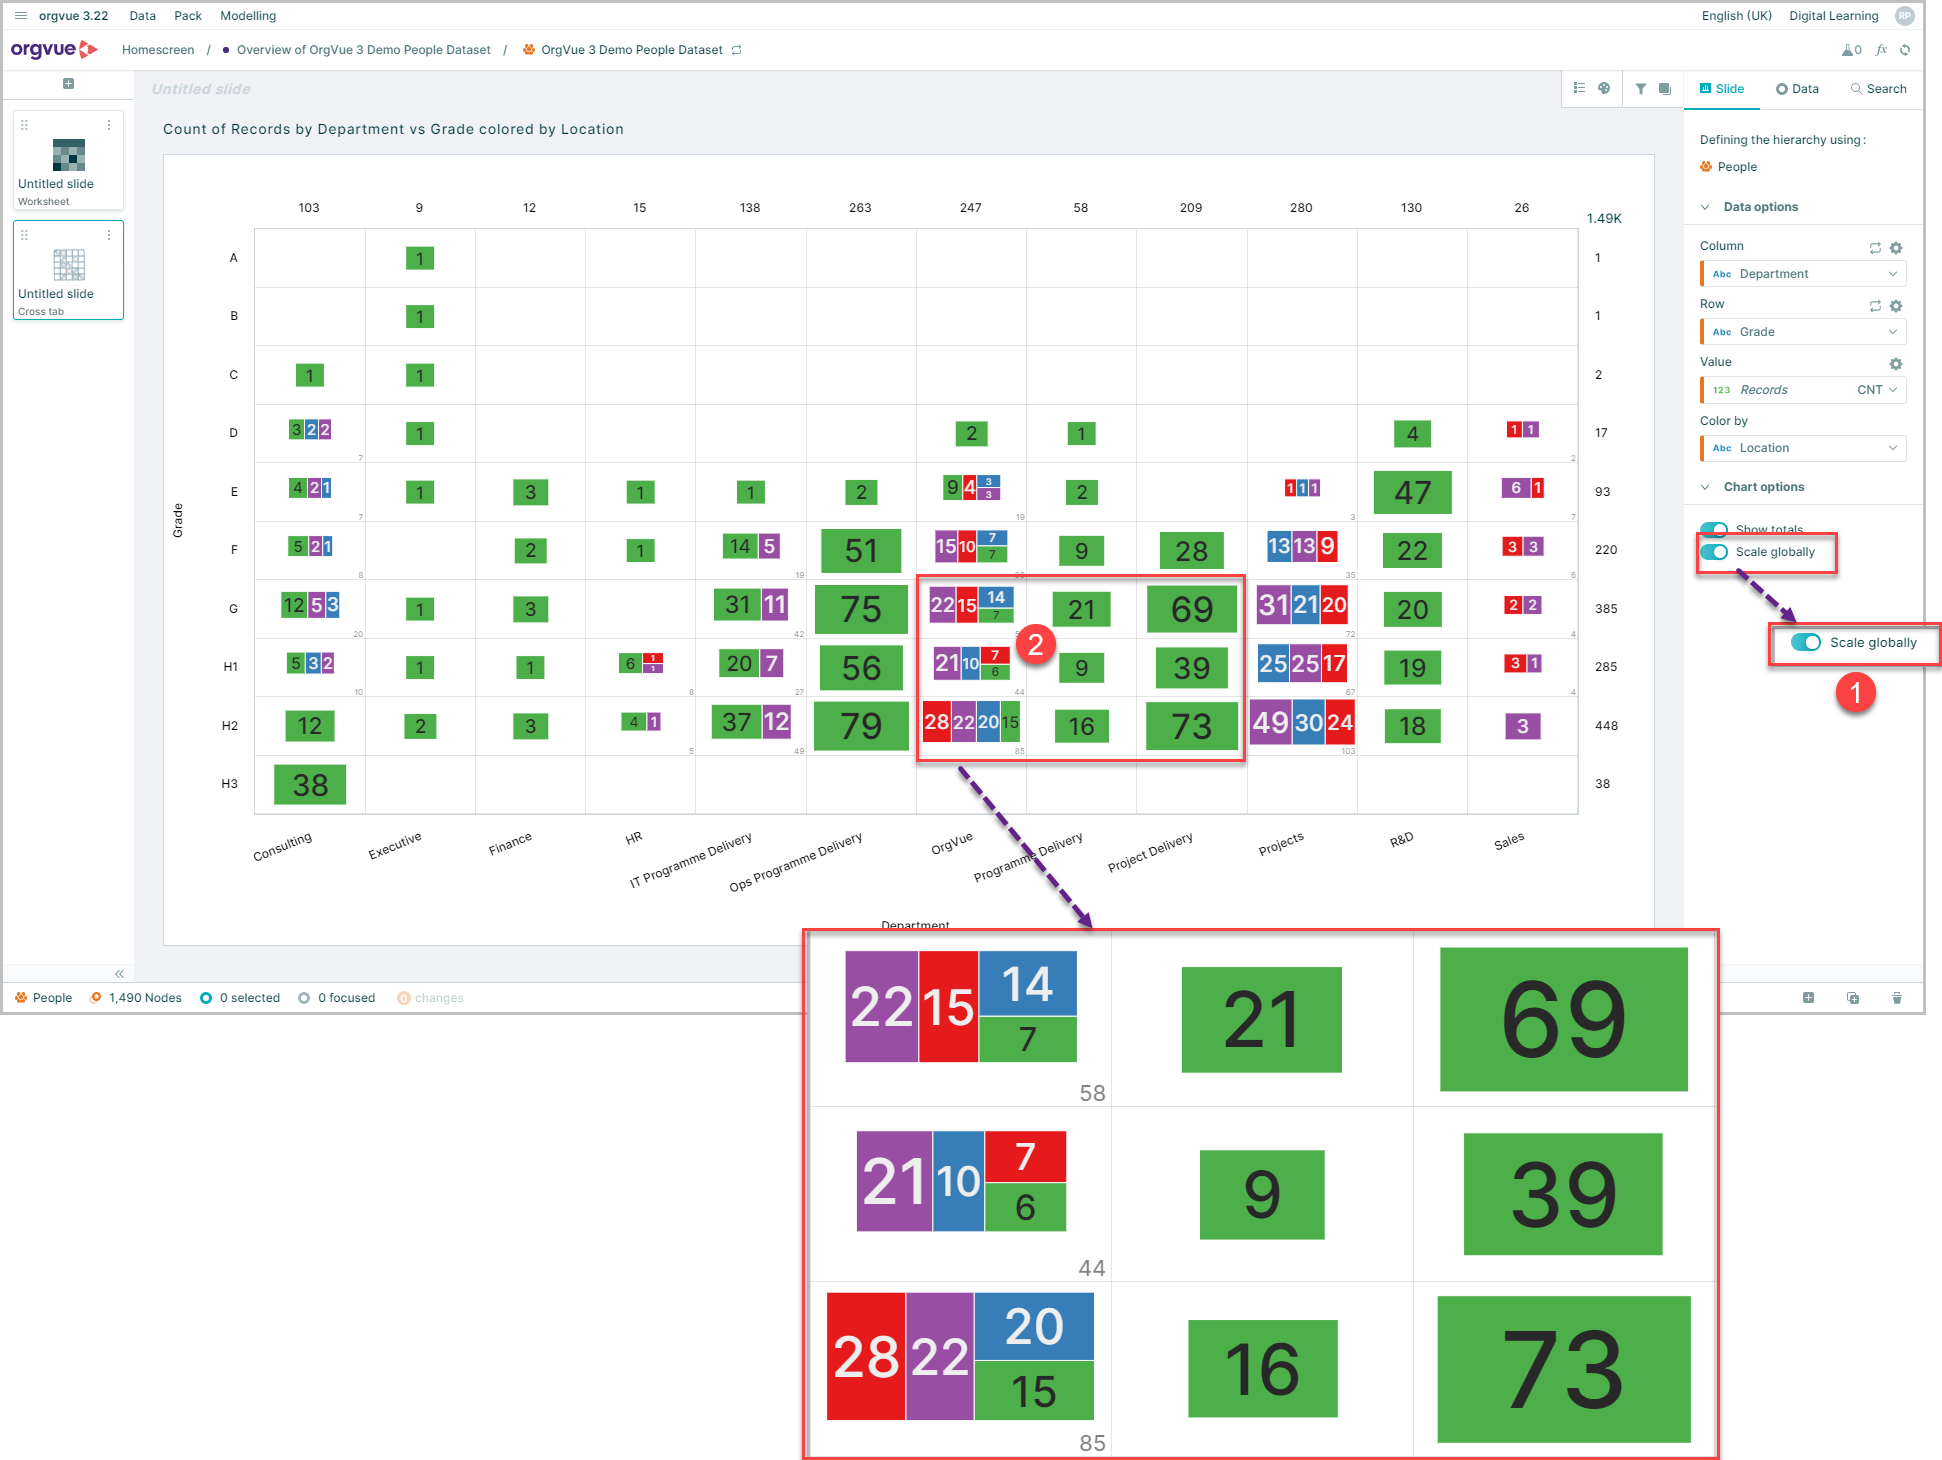Open the hamburger menu beside orgvue 3.22
Image resolution: width=1942 pixels, height=1460 pixels.
pos(20,16)
